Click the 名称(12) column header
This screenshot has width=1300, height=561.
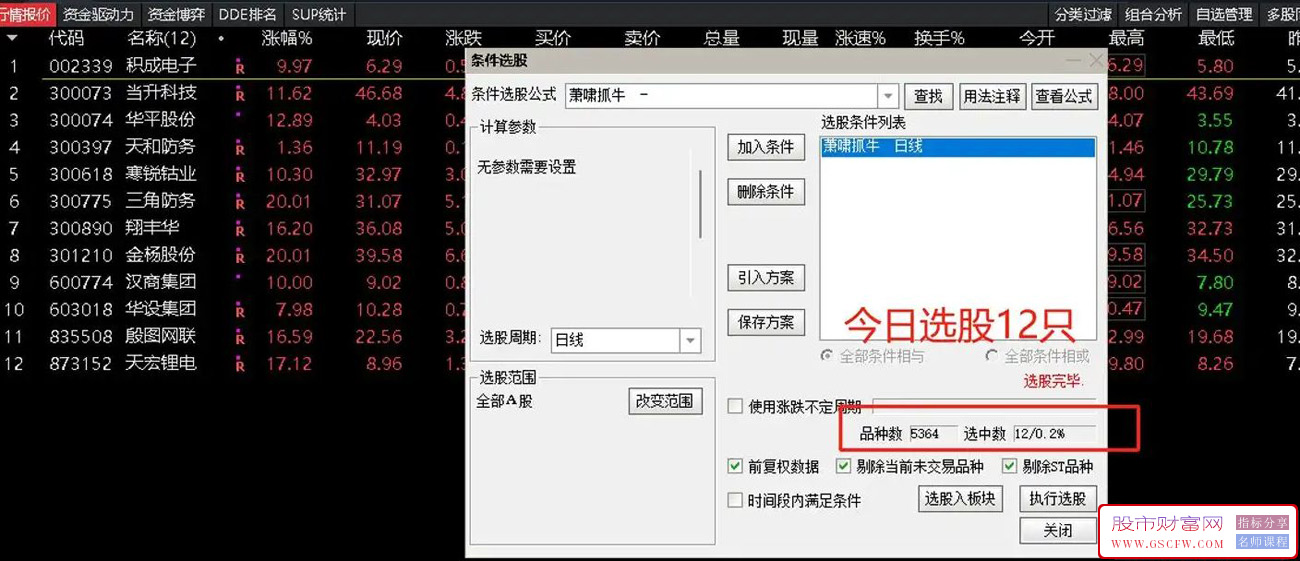(x=162, y=38)
